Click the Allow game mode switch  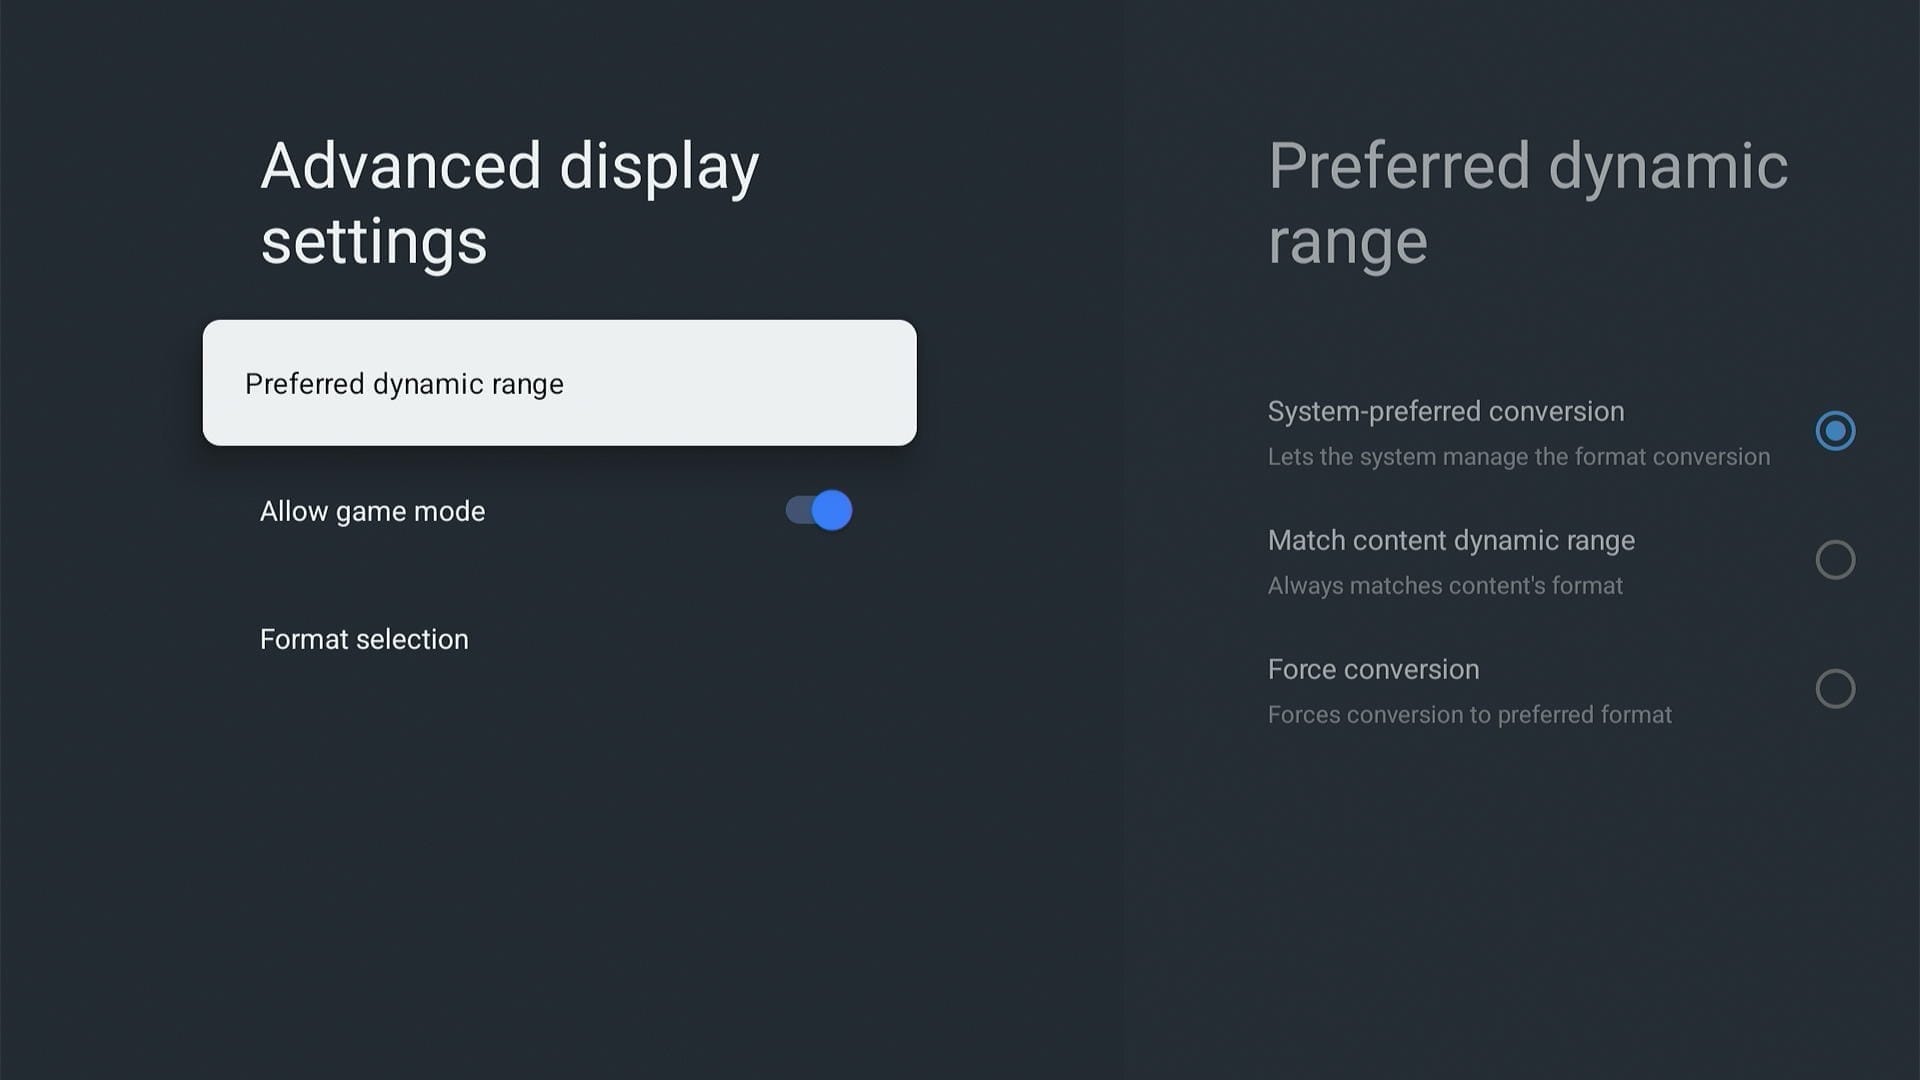tap(816, 510)
